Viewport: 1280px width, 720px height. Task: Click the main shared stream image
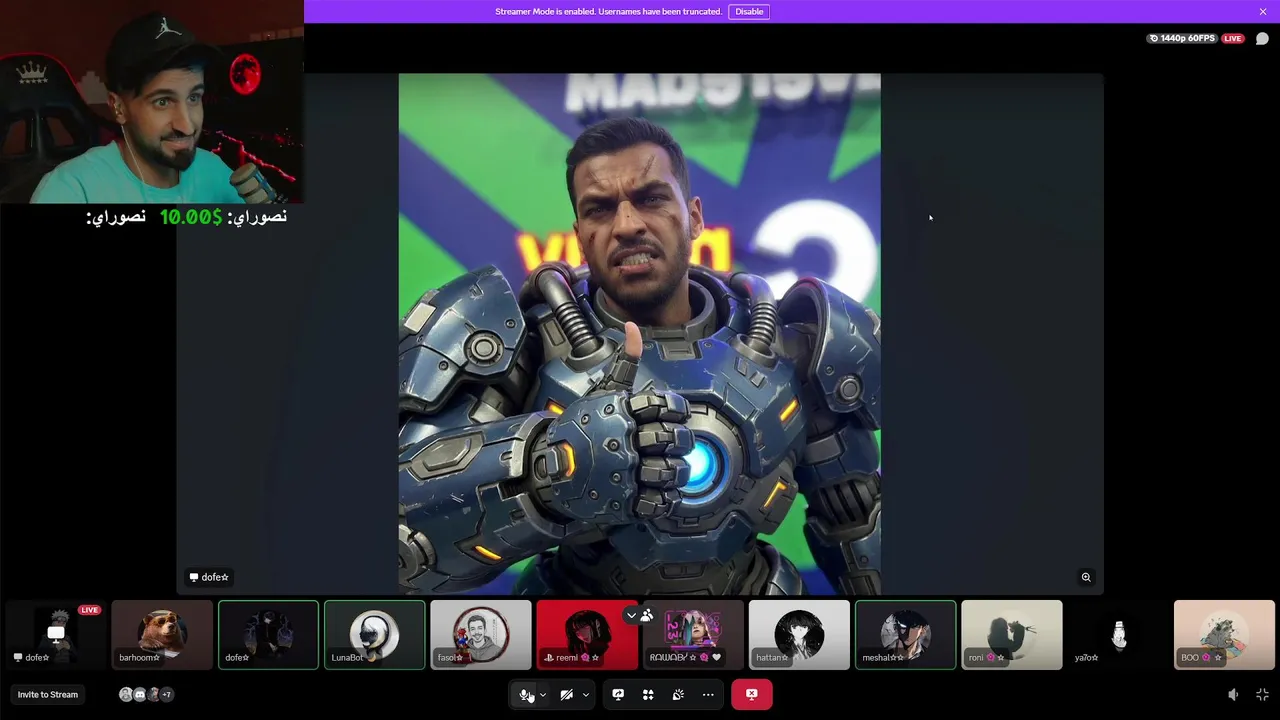coord(640,334)
